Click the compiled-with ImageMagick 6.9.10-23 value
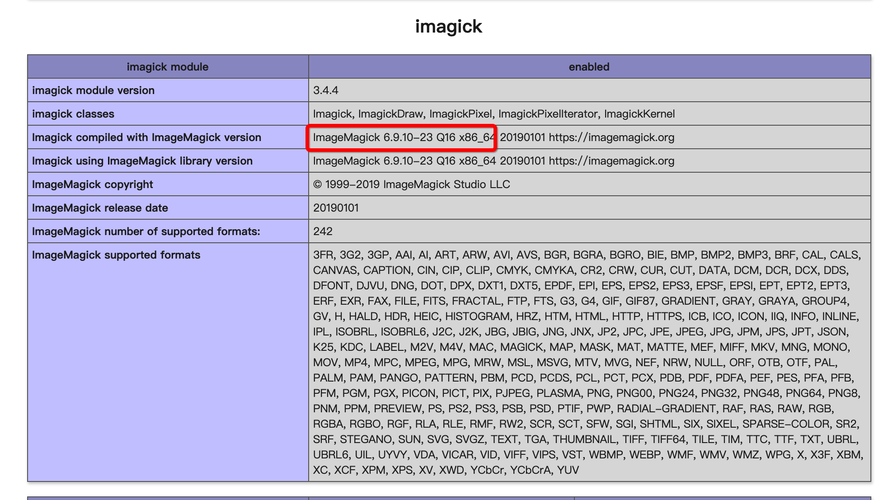893x500 pixels. [x=493, y=137]
